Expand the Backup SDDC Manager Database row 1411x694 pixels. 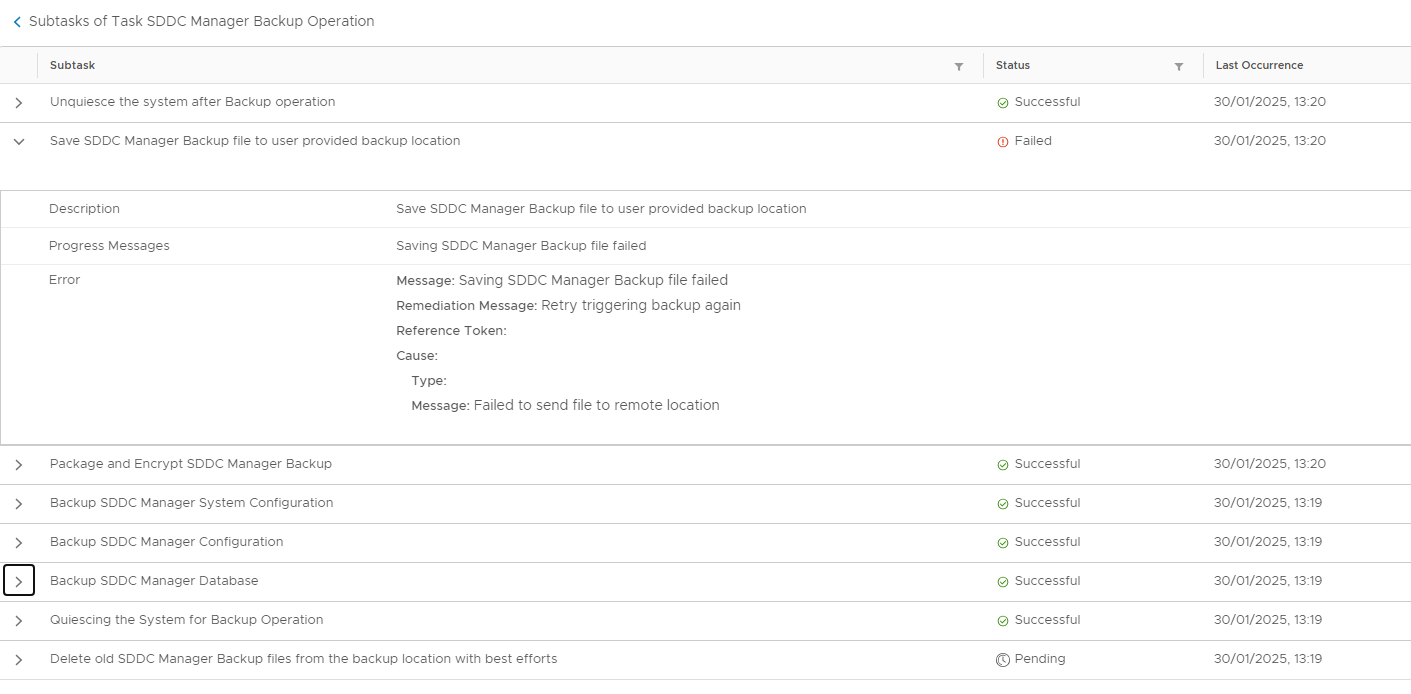[19, 581]
